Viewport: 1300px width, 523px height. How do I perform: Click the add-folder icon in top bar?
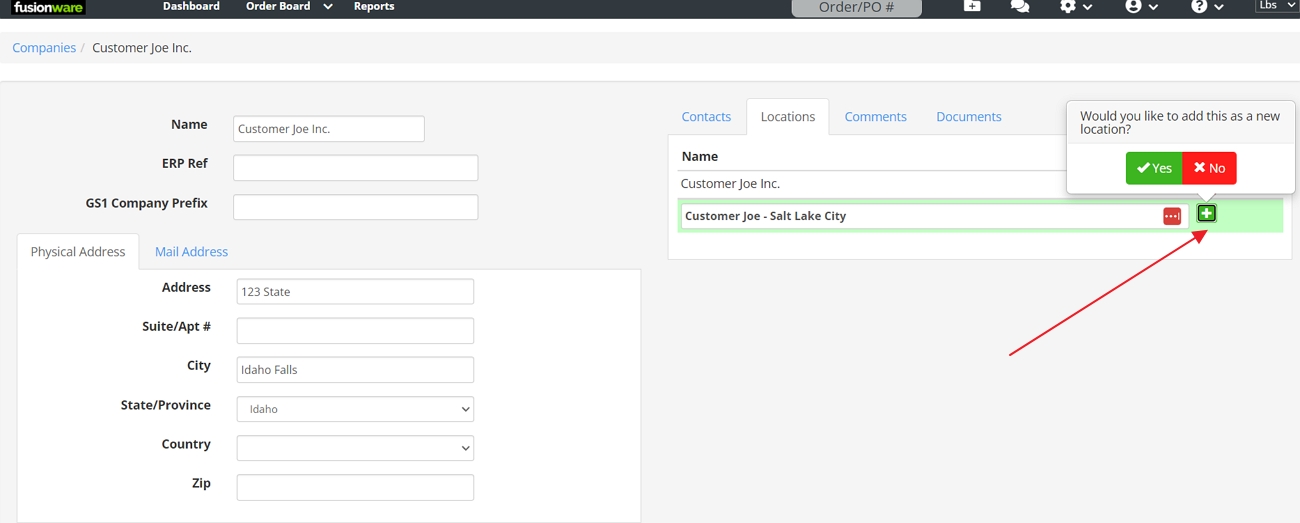[972, 6]
